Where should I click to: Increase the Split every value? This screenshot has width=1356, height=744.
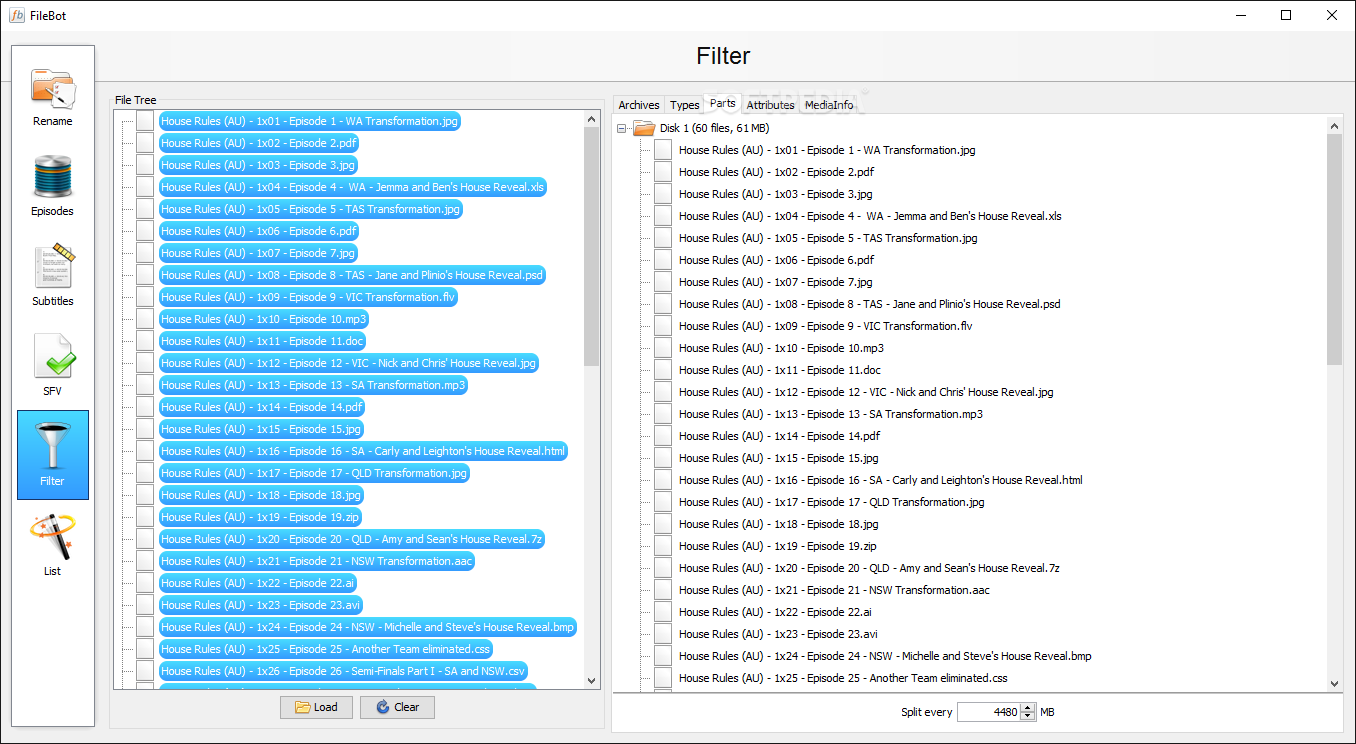(1028, 708)
